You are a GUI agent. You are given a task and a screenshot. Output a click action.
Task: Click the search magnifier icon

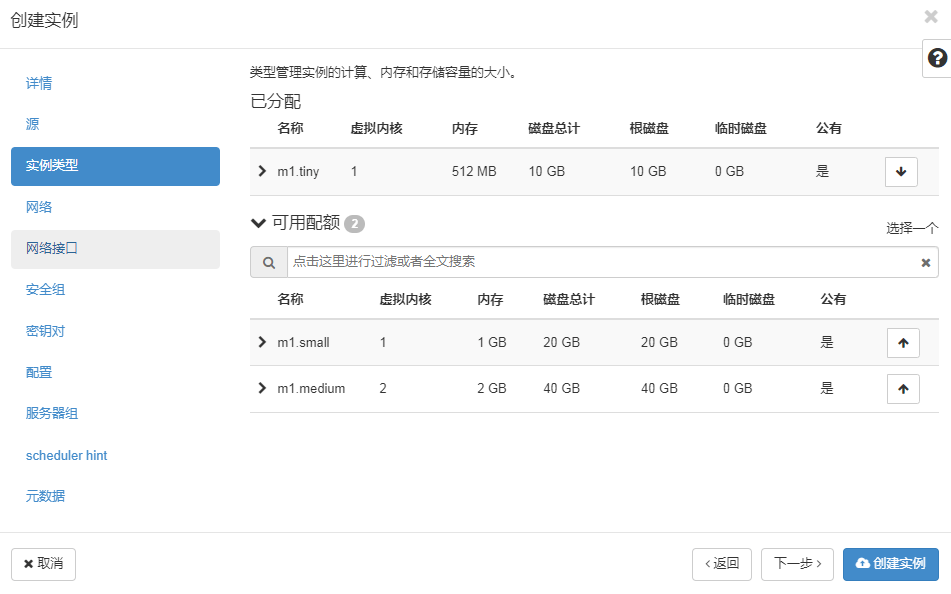(269, 262)
